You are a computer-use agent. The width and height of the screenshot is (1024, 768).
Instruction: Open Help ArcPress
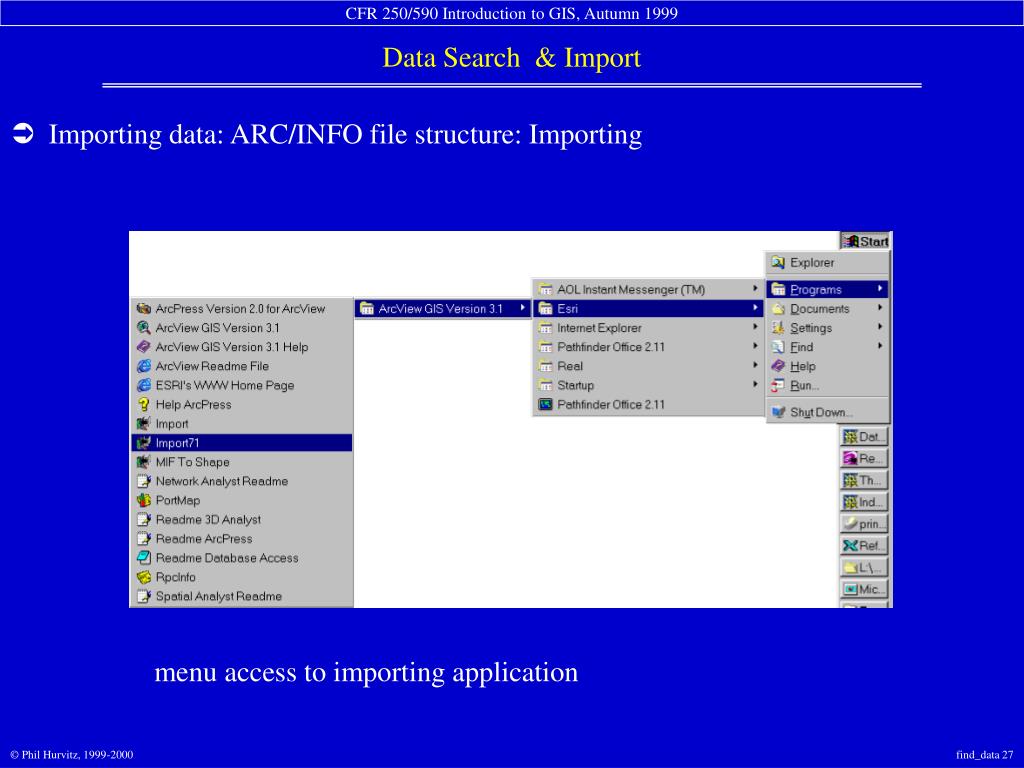[x=242, y=404]
